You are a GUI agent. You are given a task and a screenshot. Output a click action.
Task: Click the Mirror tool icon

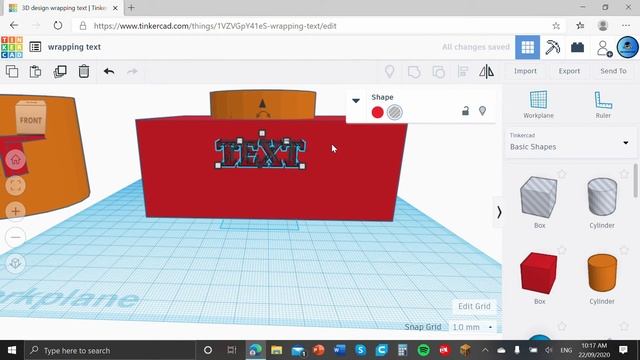tap(486, 72)
